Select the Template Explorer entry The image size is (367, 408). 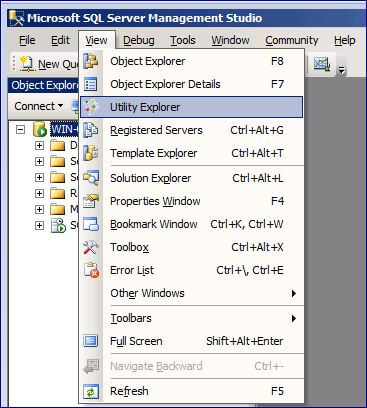(191, 153)
